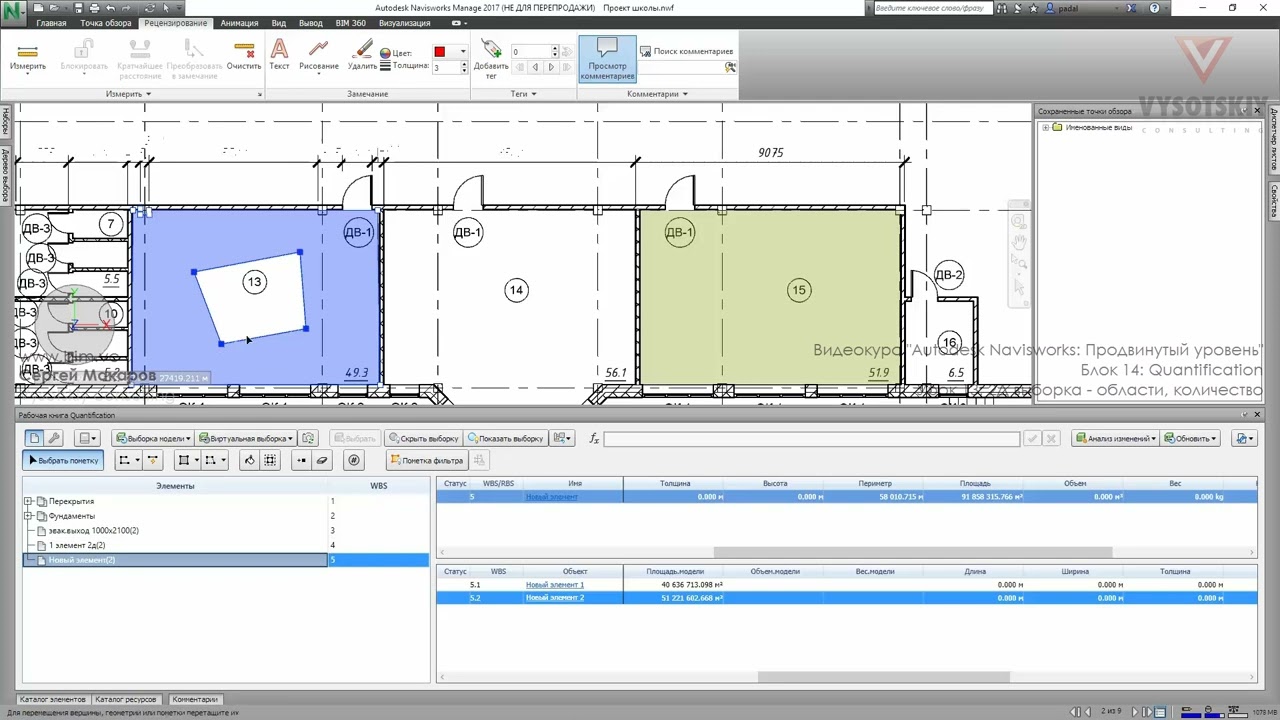Screen dimensions: 1280x720
Task: Toggle the Просмотр комментариев button
Action: click(607, 59)
